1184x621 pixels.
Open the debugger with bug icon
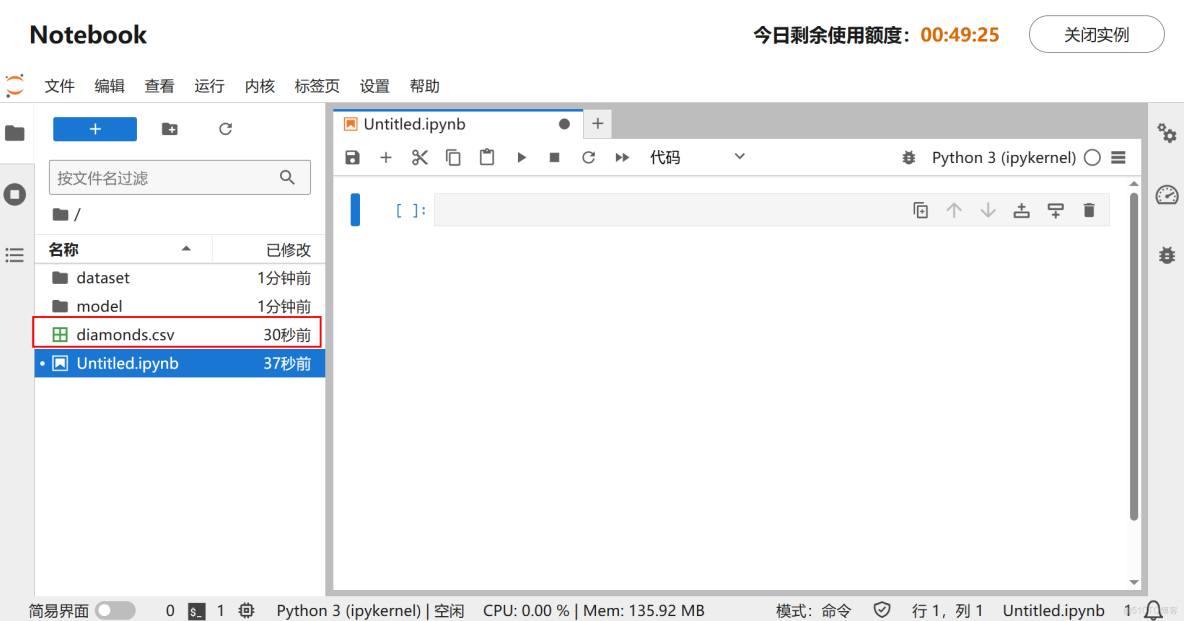[1166, 254]
